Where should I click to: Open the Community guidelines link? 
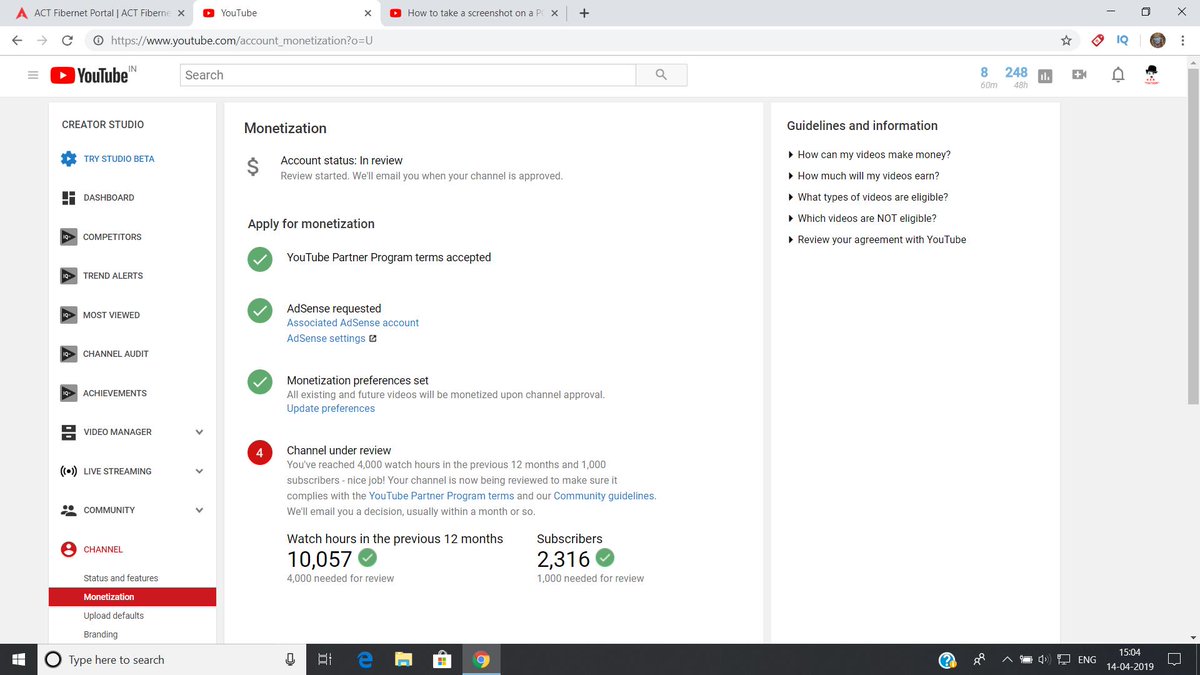pyautogui.click(x=604, y=496)
